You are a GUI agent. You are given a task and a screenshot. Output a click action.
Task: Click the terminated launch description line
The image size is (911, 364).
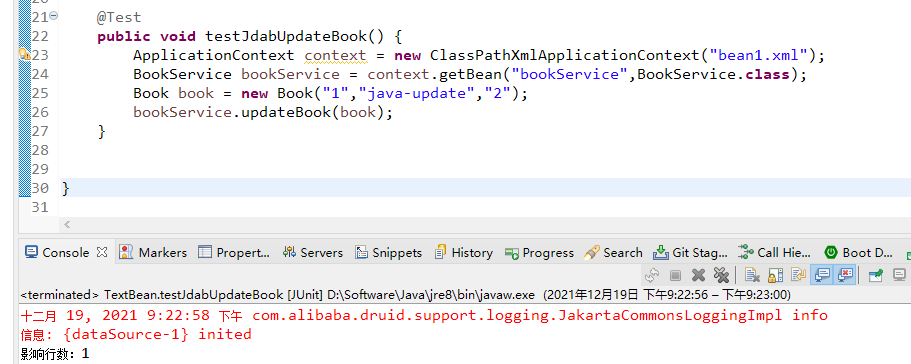pos(405,295)
